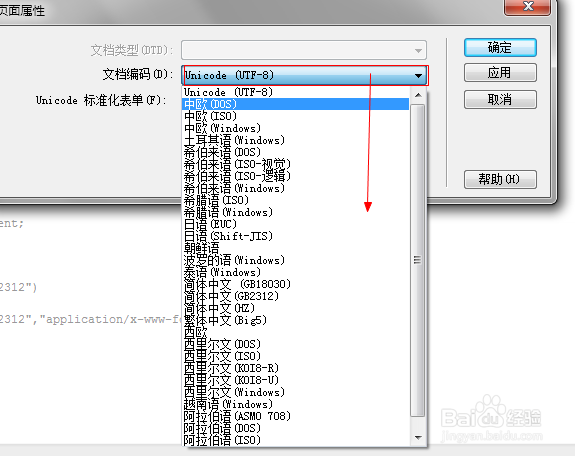Collapse the 文档编码 combo box arrow

pos(418,76)
